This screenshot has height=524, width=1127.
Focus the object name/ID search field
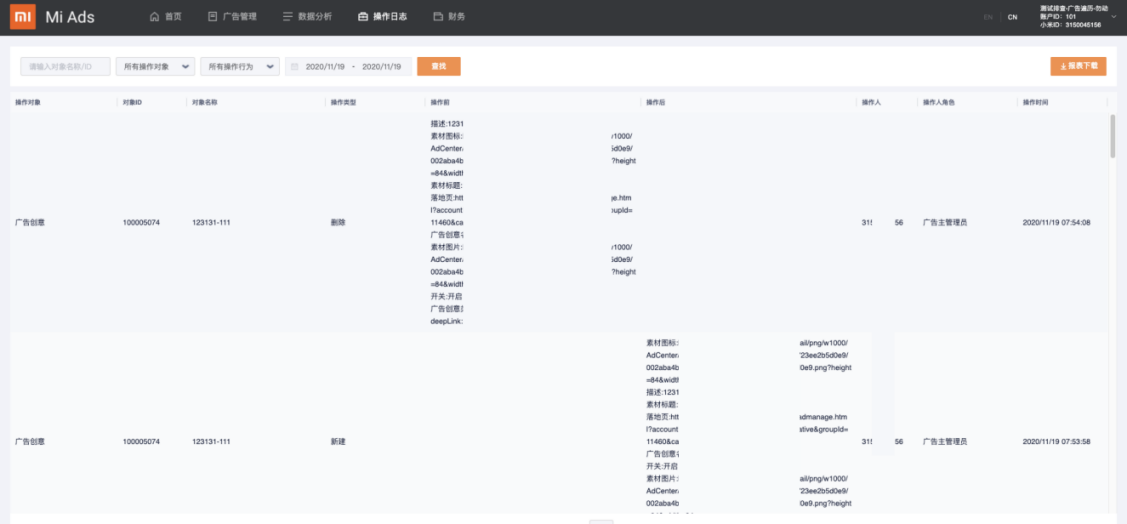tap(65, 67)
